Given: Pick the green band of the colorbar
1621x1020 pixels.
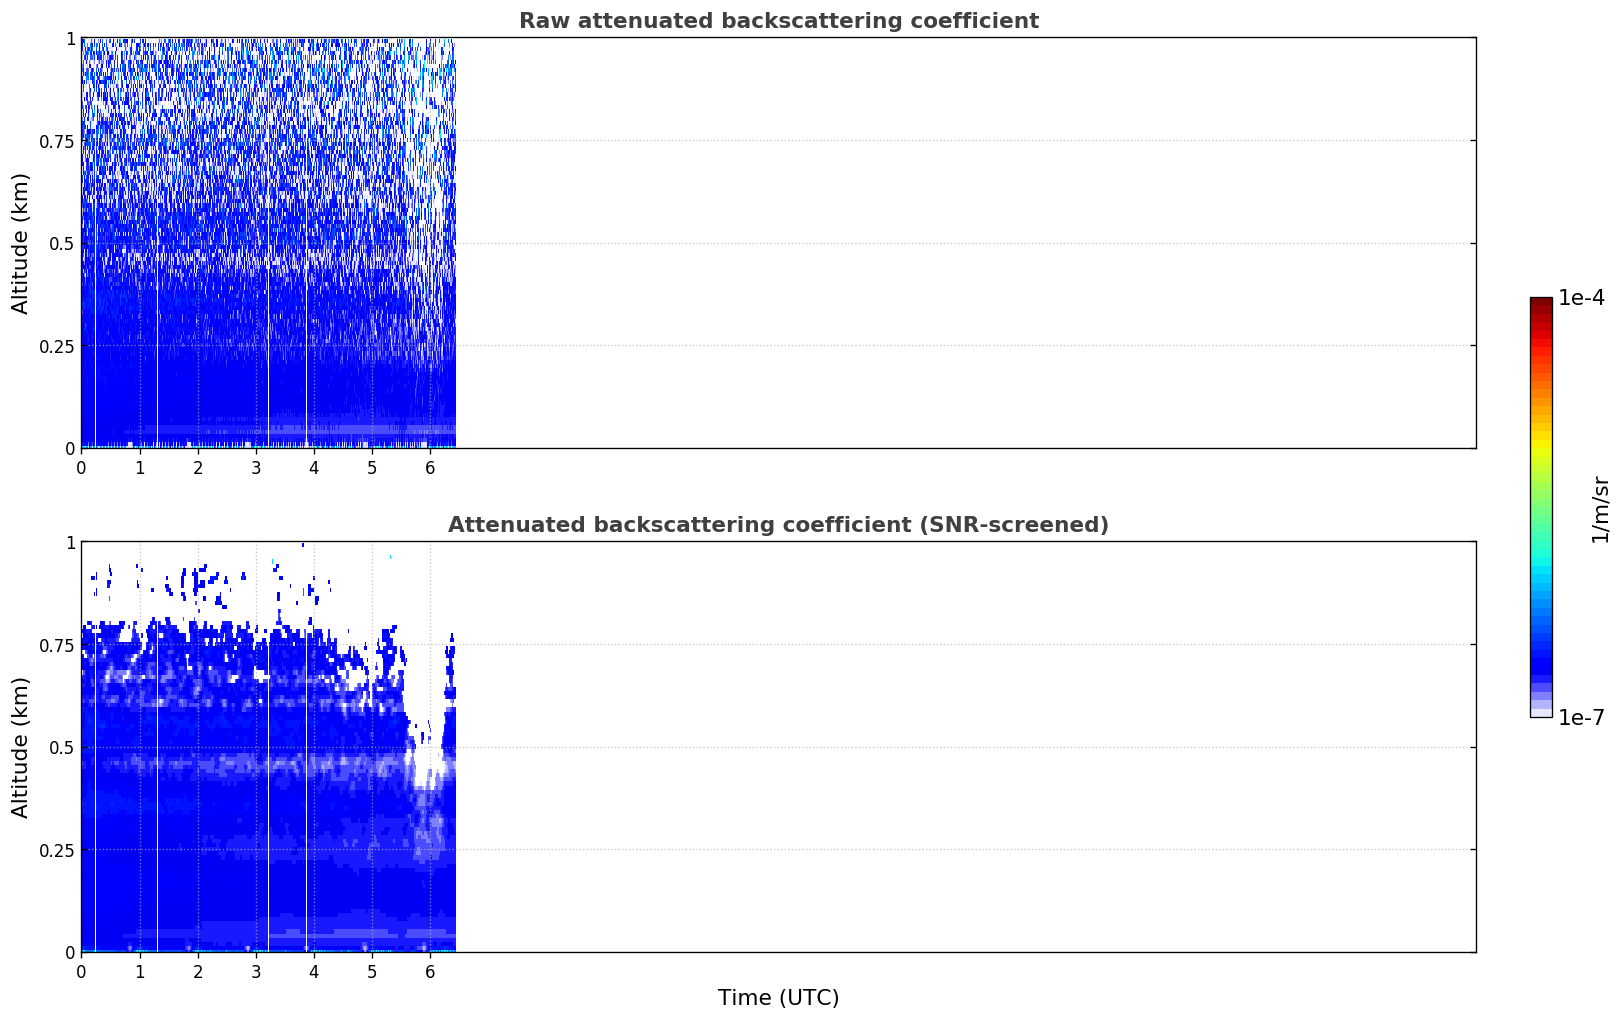Looking at the screenshot, I should click(x=1541, y=500).
